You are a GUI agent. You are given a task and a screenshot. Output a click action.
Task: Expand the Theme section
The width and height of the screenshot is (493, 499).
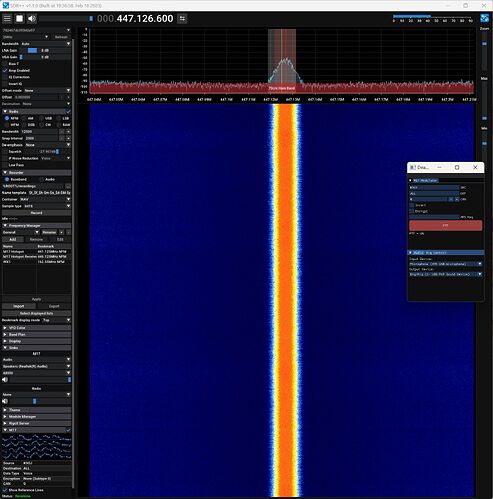click(x=36, y=410)
